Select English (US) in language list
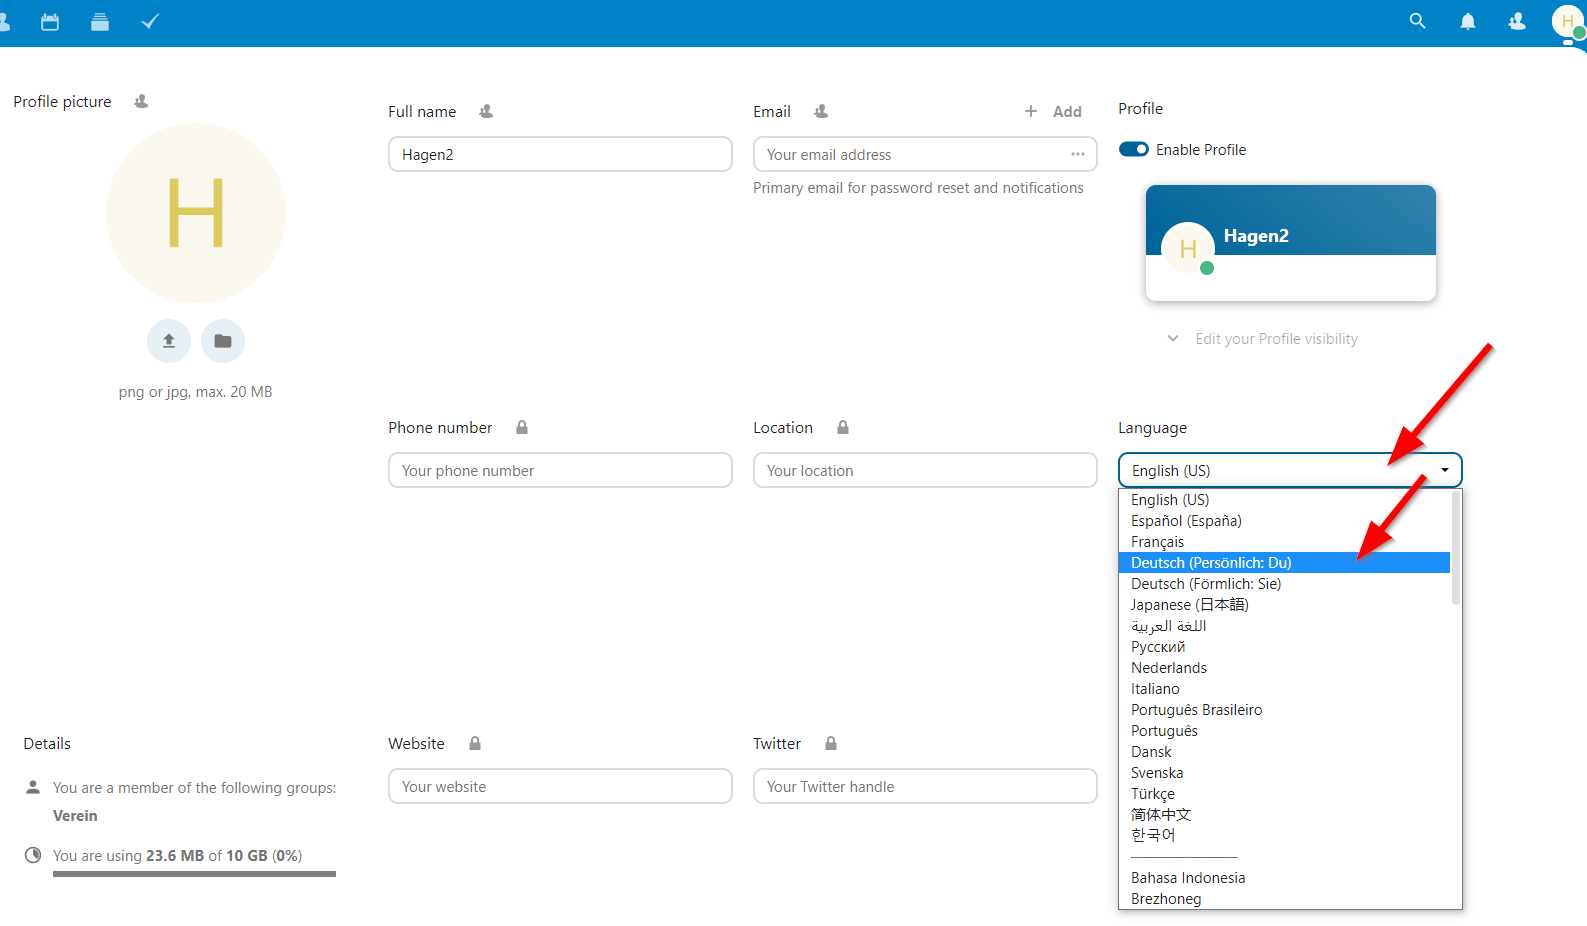 pyautogui.click(x=1284, y=500)
